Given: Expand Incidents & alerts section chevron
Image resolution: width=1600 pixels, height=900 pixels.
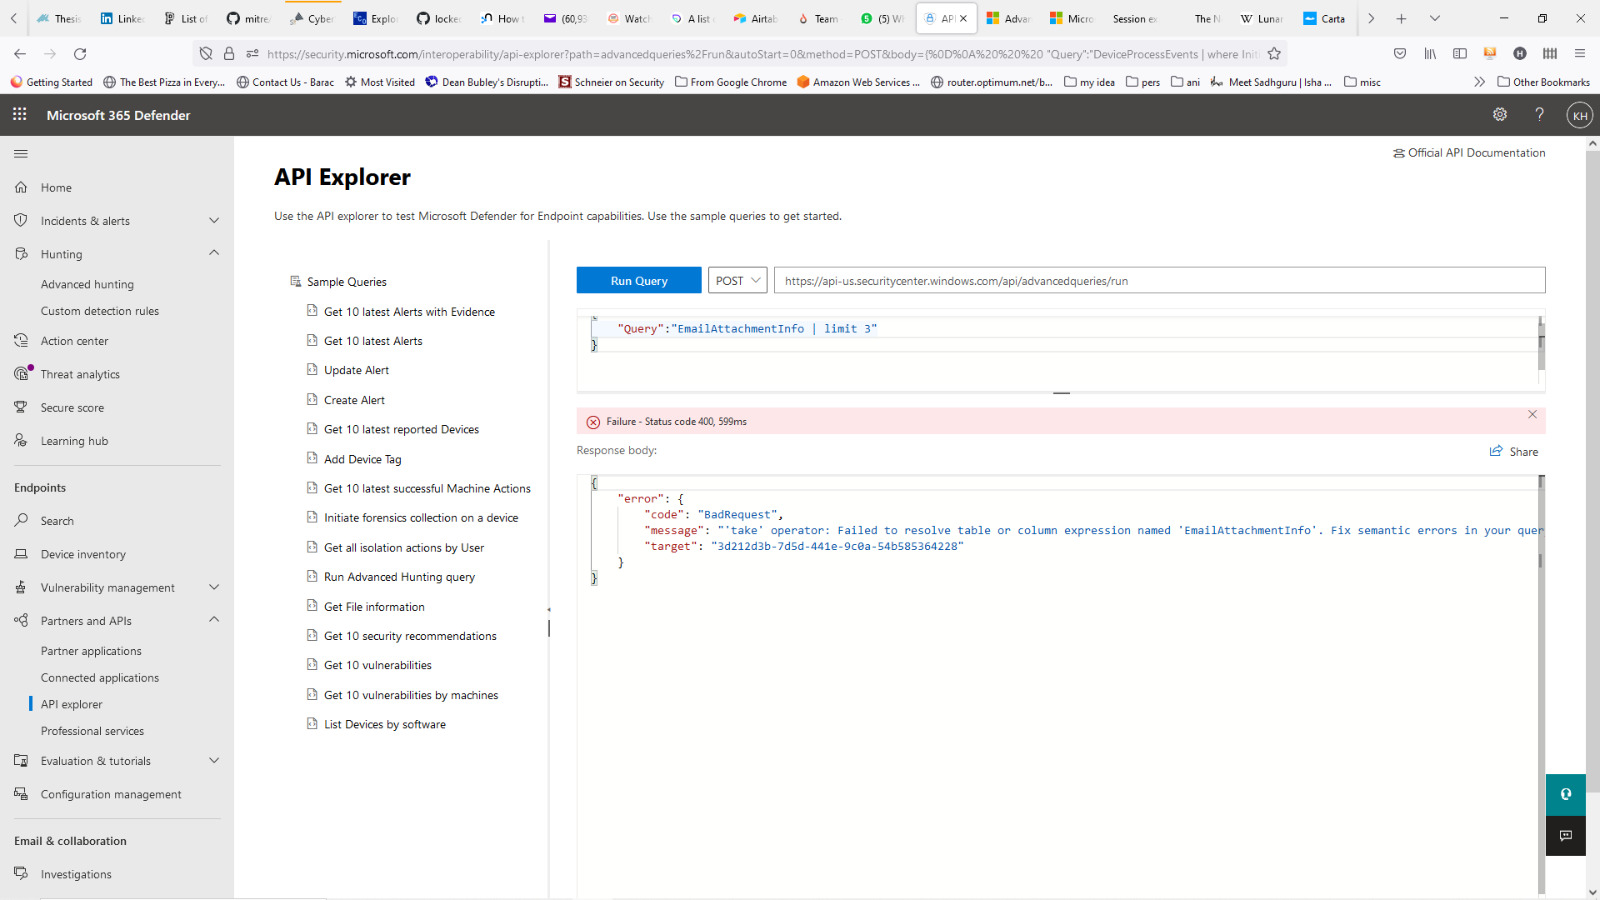Looking at the screenshot, I should (x=214, y=220).
